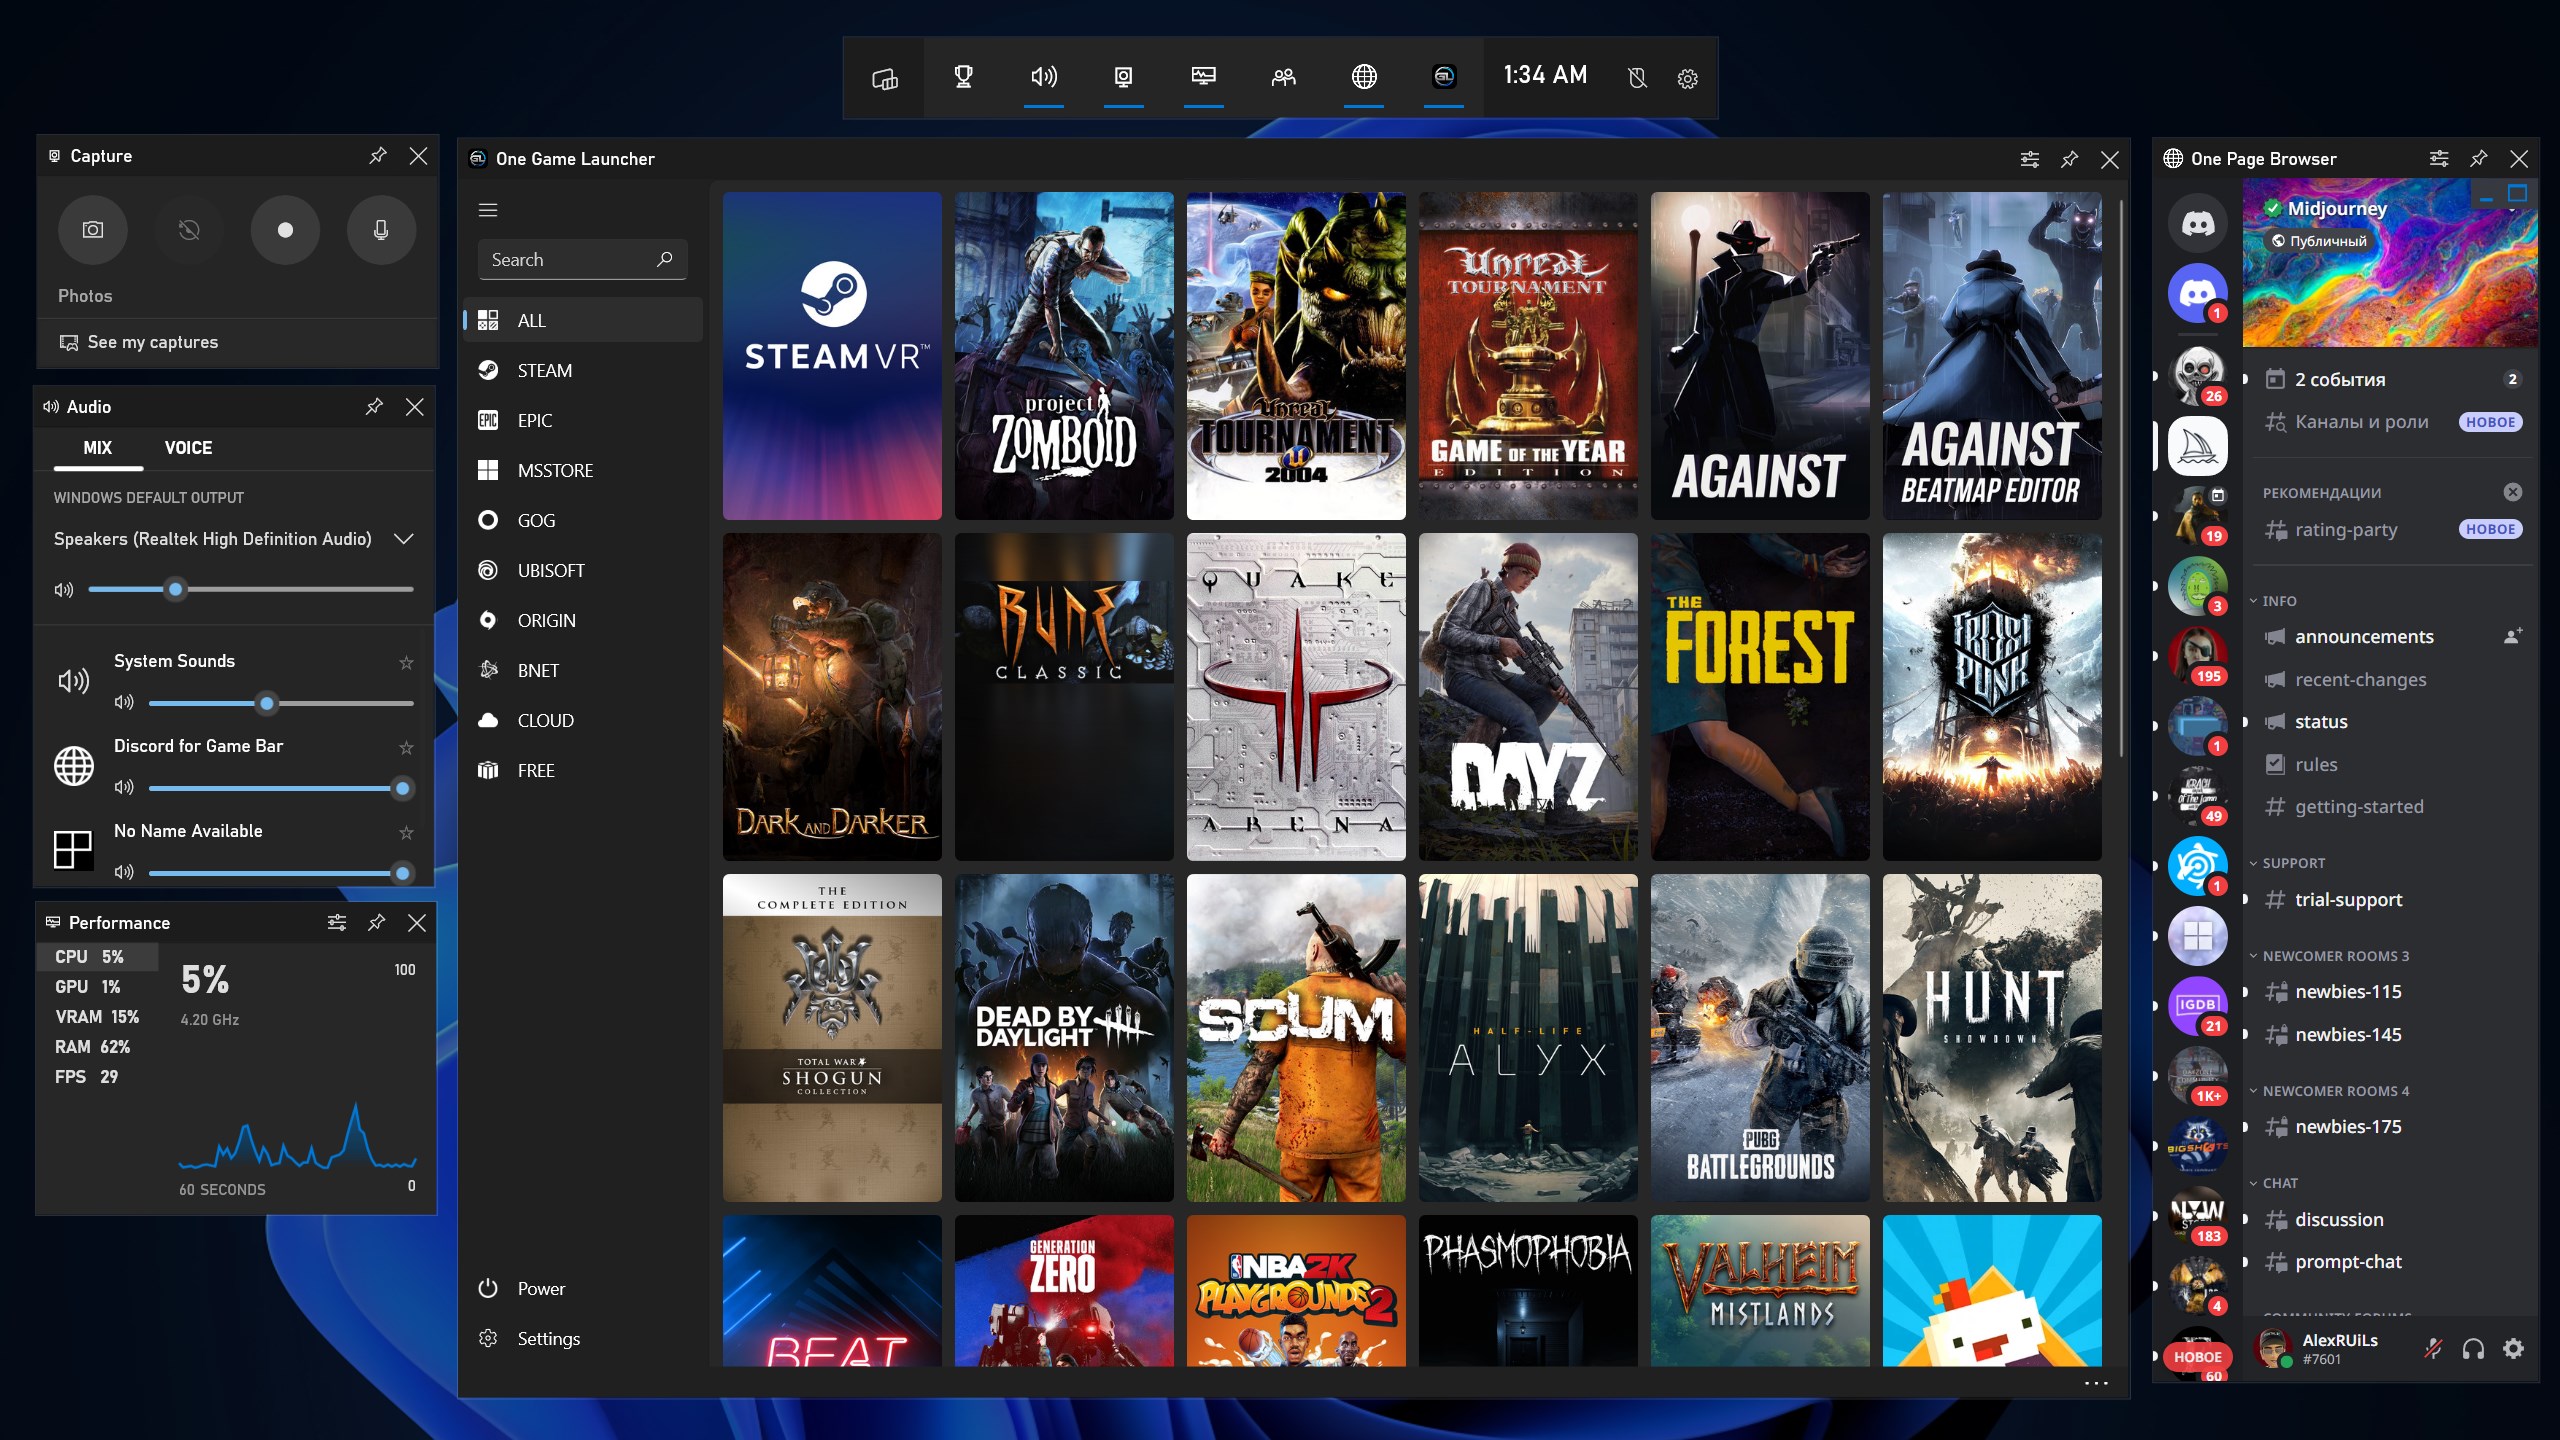Favorite System Sounds with the star
The width and height of the screenshot is (2560, 1440).
pos(406,662)
